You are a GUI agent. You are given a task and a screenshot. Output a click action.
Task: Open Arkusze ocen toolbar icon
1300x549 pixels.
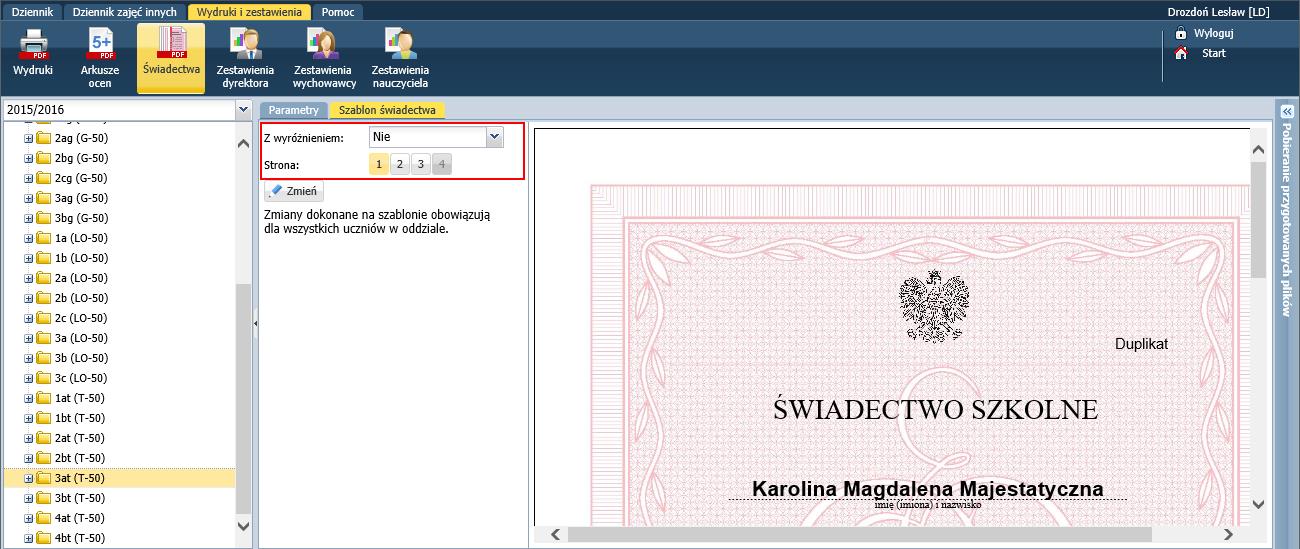coord(100,57)
